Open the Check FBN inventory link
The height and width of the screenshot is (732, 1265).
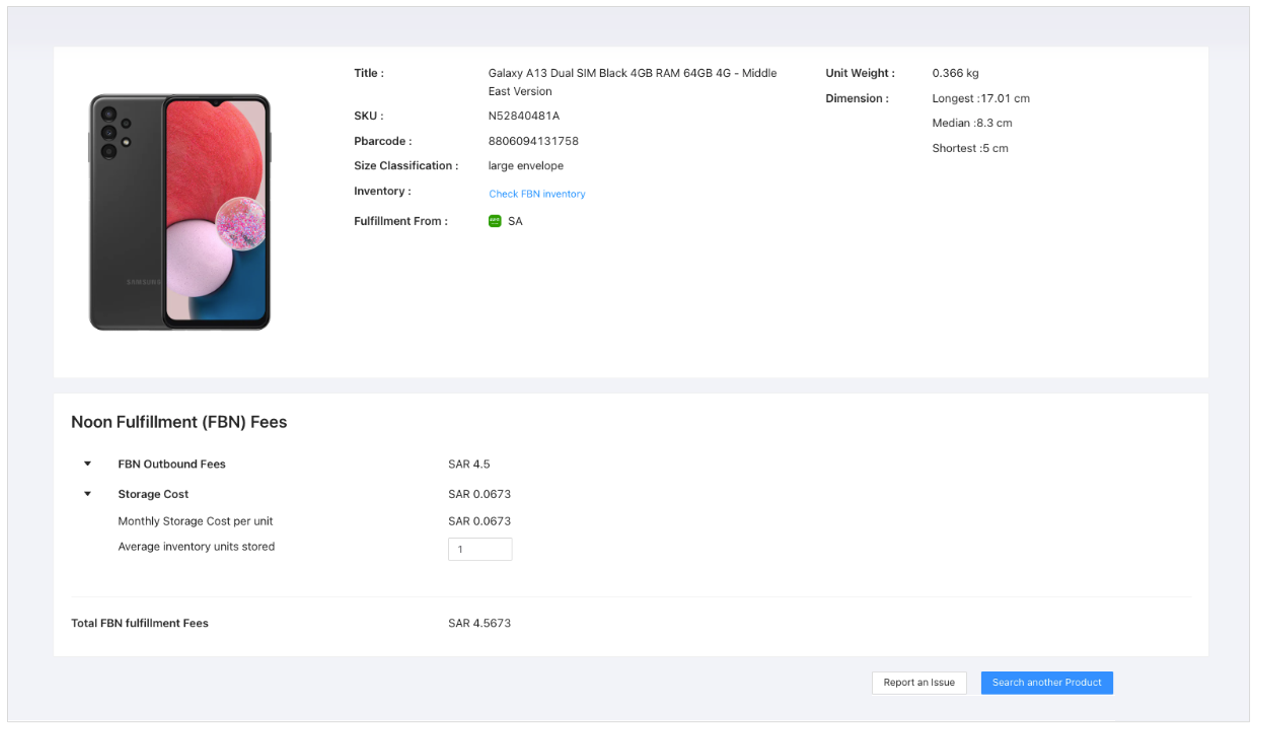pyautogui.click(x=537, y=194)
